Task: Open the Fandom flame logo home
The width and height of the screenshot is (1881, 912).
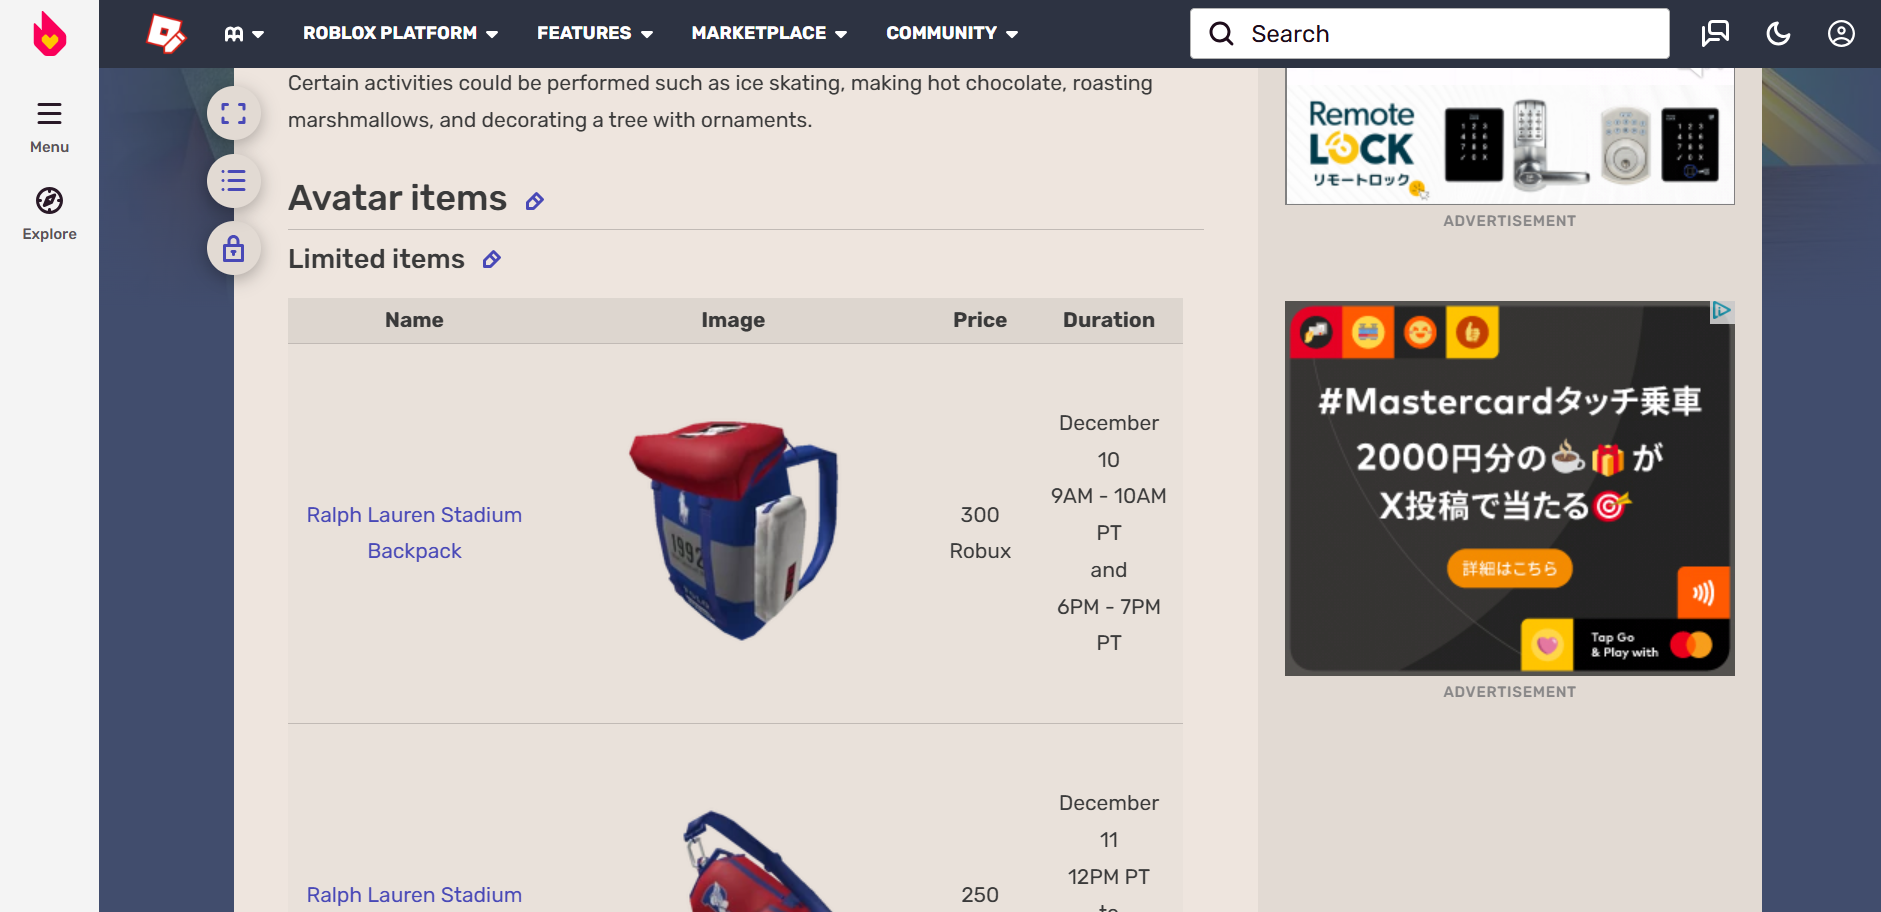Action: tap(49, 34)
